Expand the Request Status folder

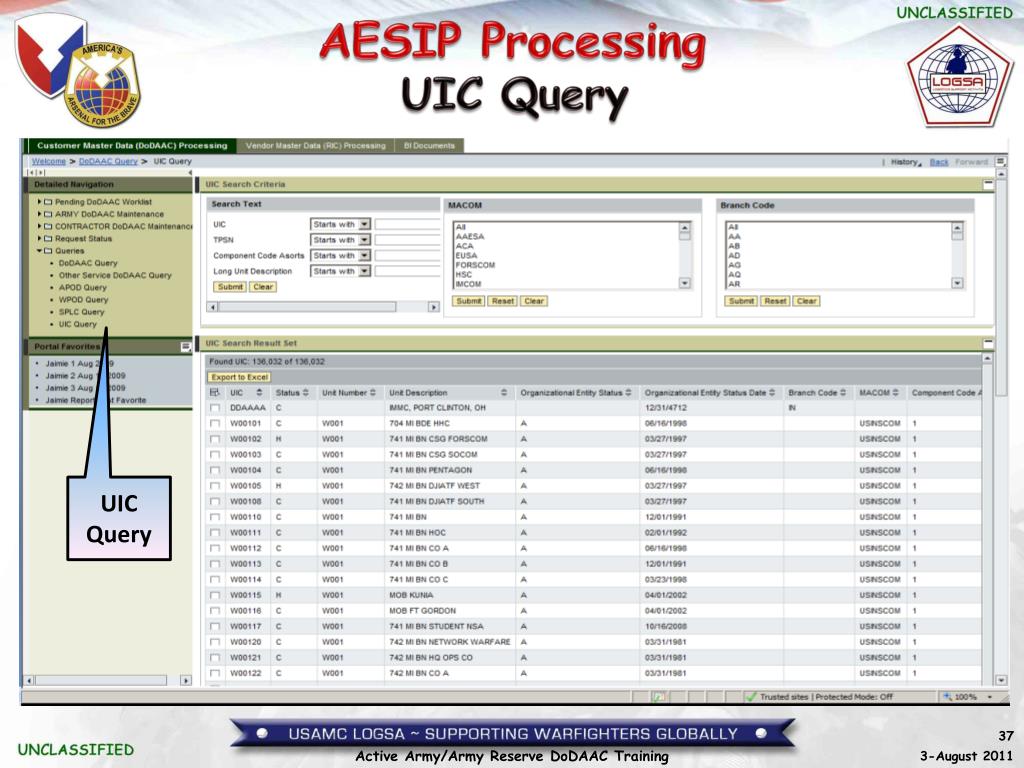click(39, 239)
